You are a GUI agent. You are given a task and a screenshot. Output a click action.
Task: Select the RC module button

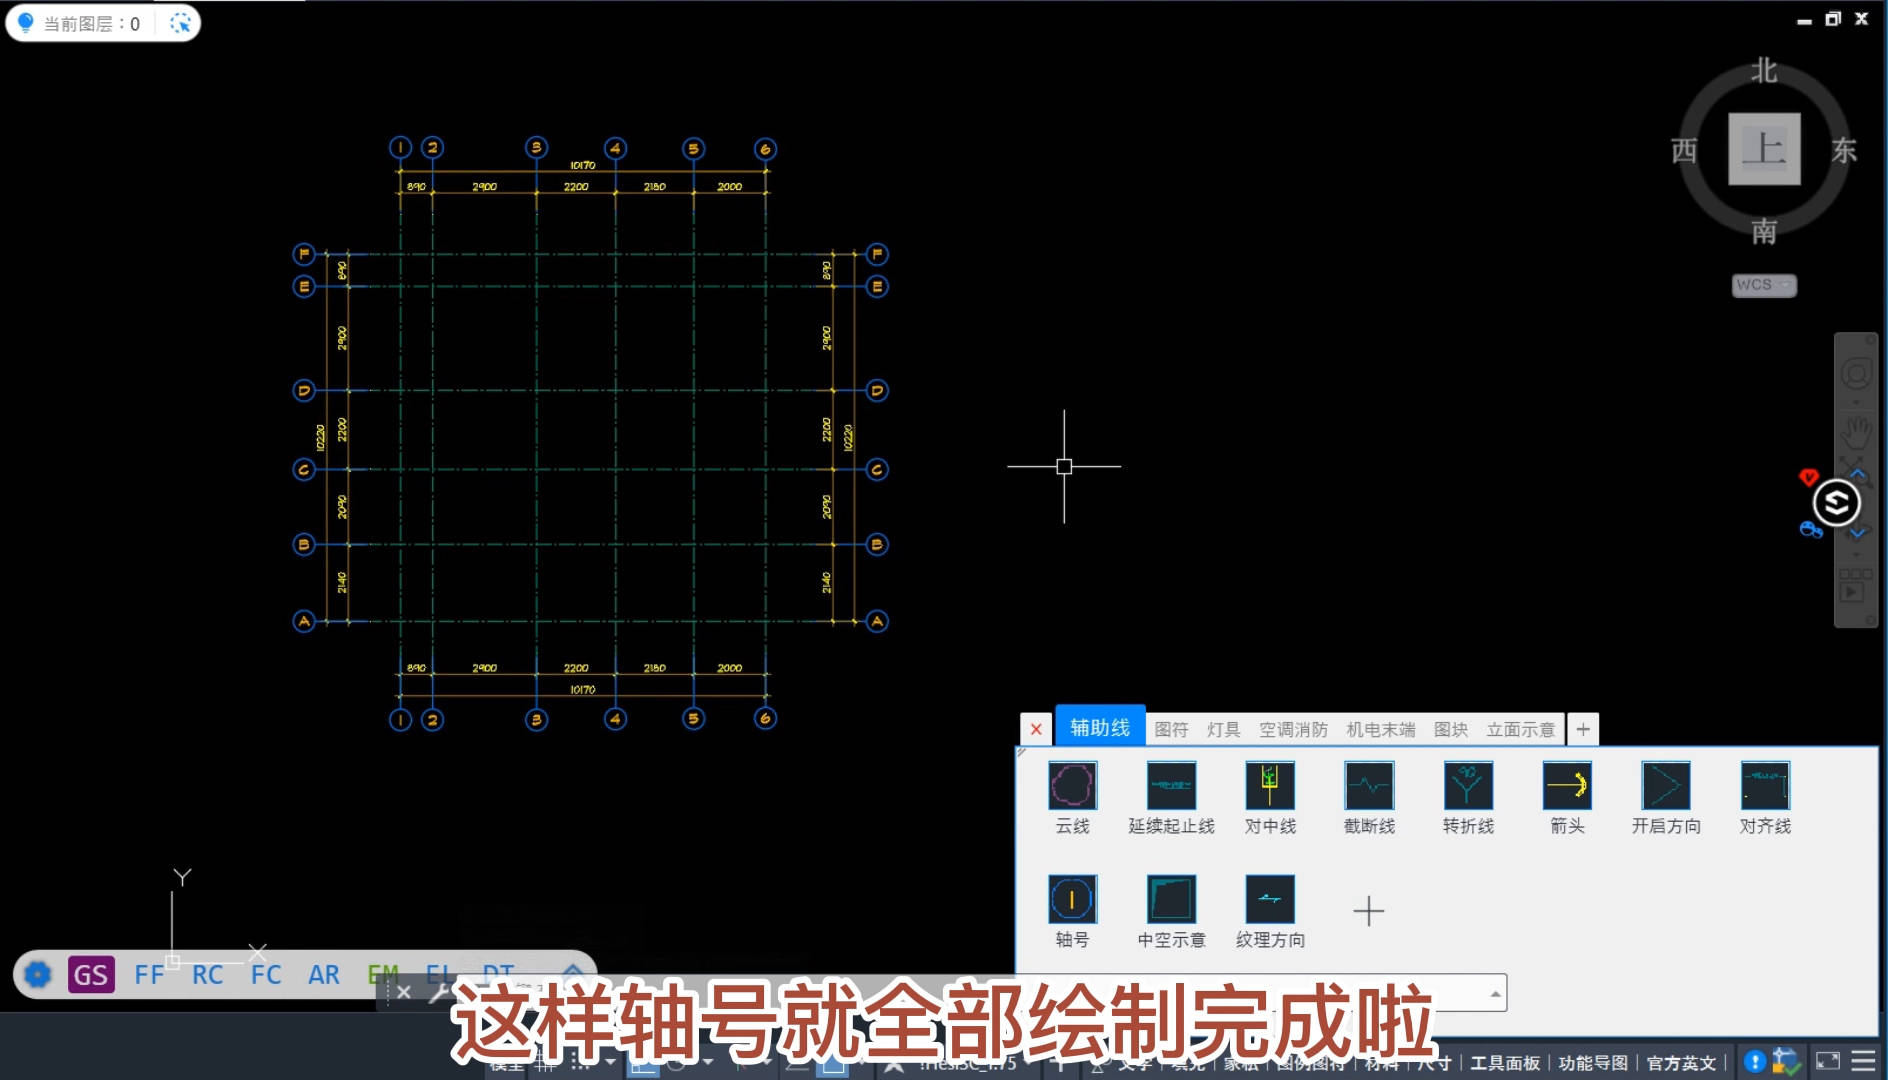tap(207, 974)
